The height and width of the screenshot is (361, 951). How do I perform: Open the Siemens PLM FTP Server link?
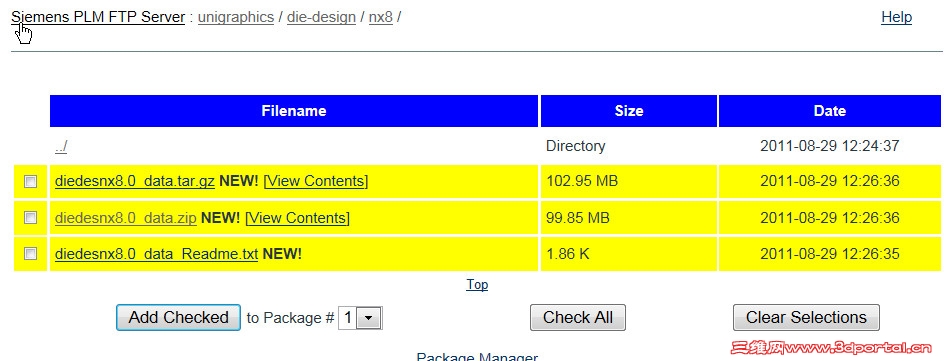coord(98,17)
